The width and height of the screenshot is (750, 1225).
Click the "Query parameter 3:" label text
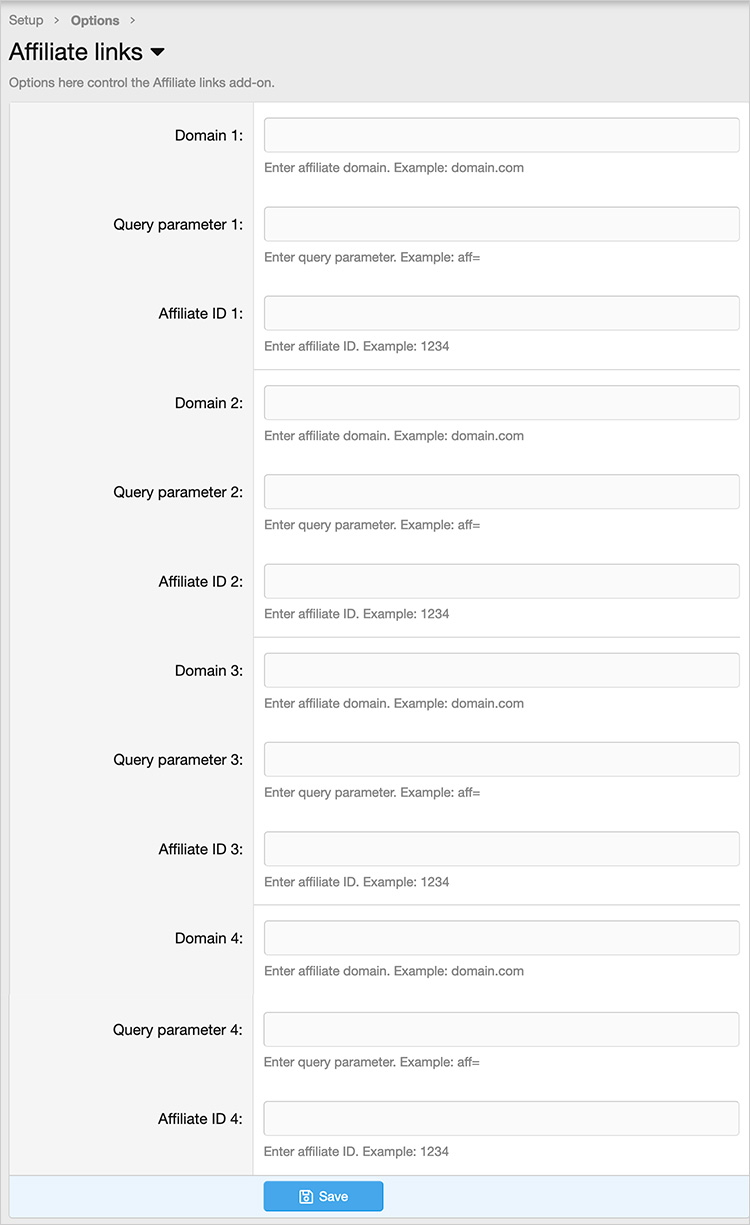coord(178,760)
